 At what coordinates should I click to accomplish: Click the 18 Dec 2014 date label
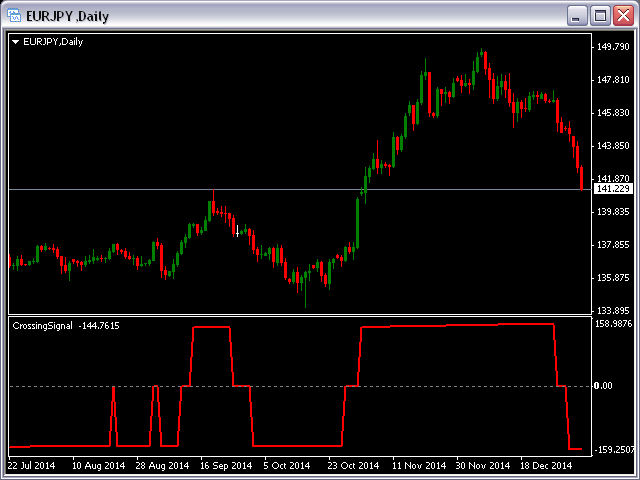pos(546,465)
